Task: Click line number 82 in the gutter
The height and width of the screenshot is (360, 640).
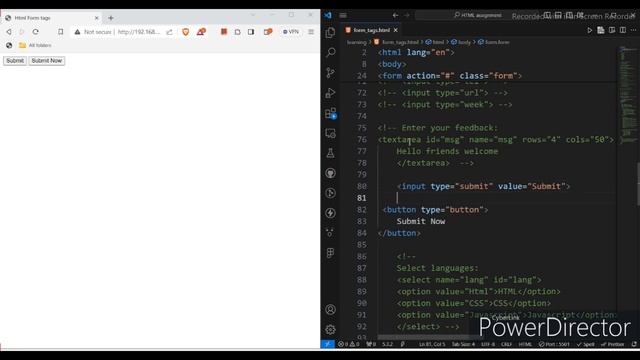Action: (x=361, y=209)
